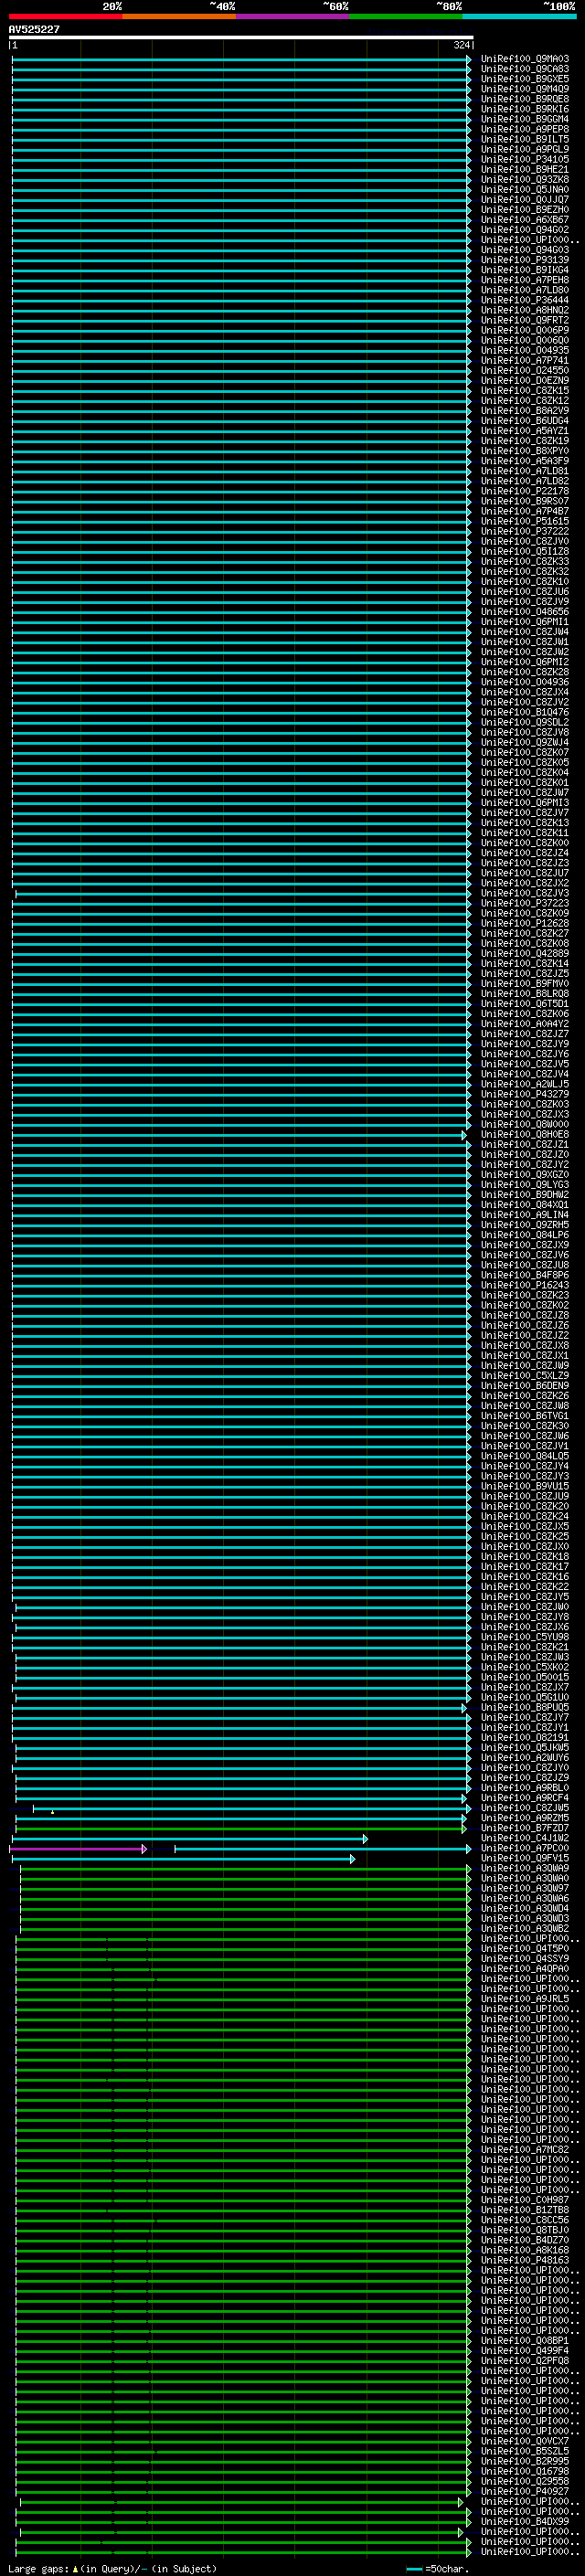585x2576 pixels.
Task: Select the UniRef100_P43279 label
Action: 525,1094
